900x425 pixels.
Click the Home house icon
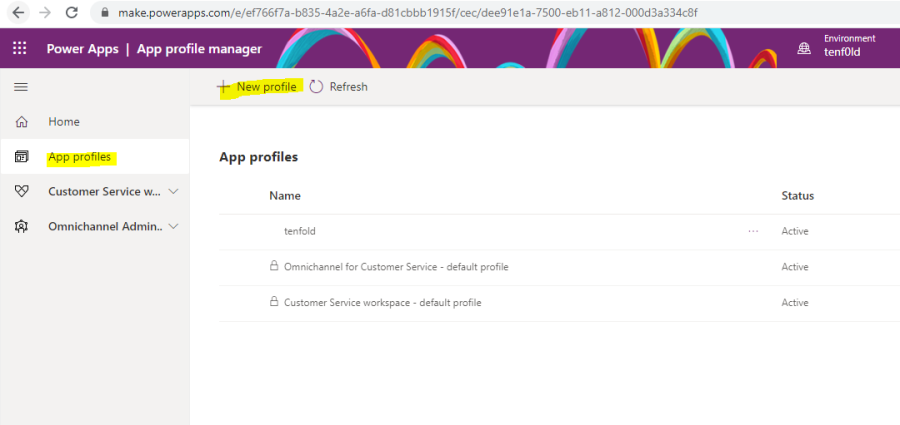click(x=21, y=122)
